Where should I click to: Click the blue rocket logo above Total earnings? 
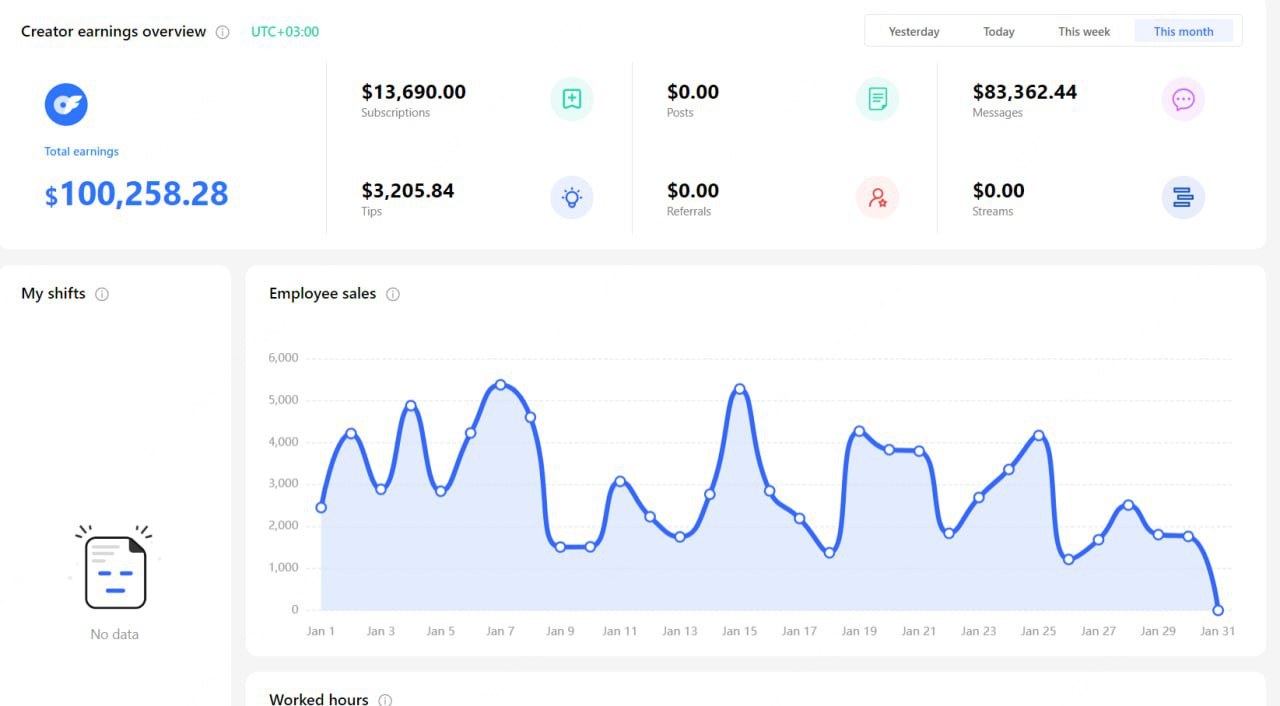(x=66, y=104)
